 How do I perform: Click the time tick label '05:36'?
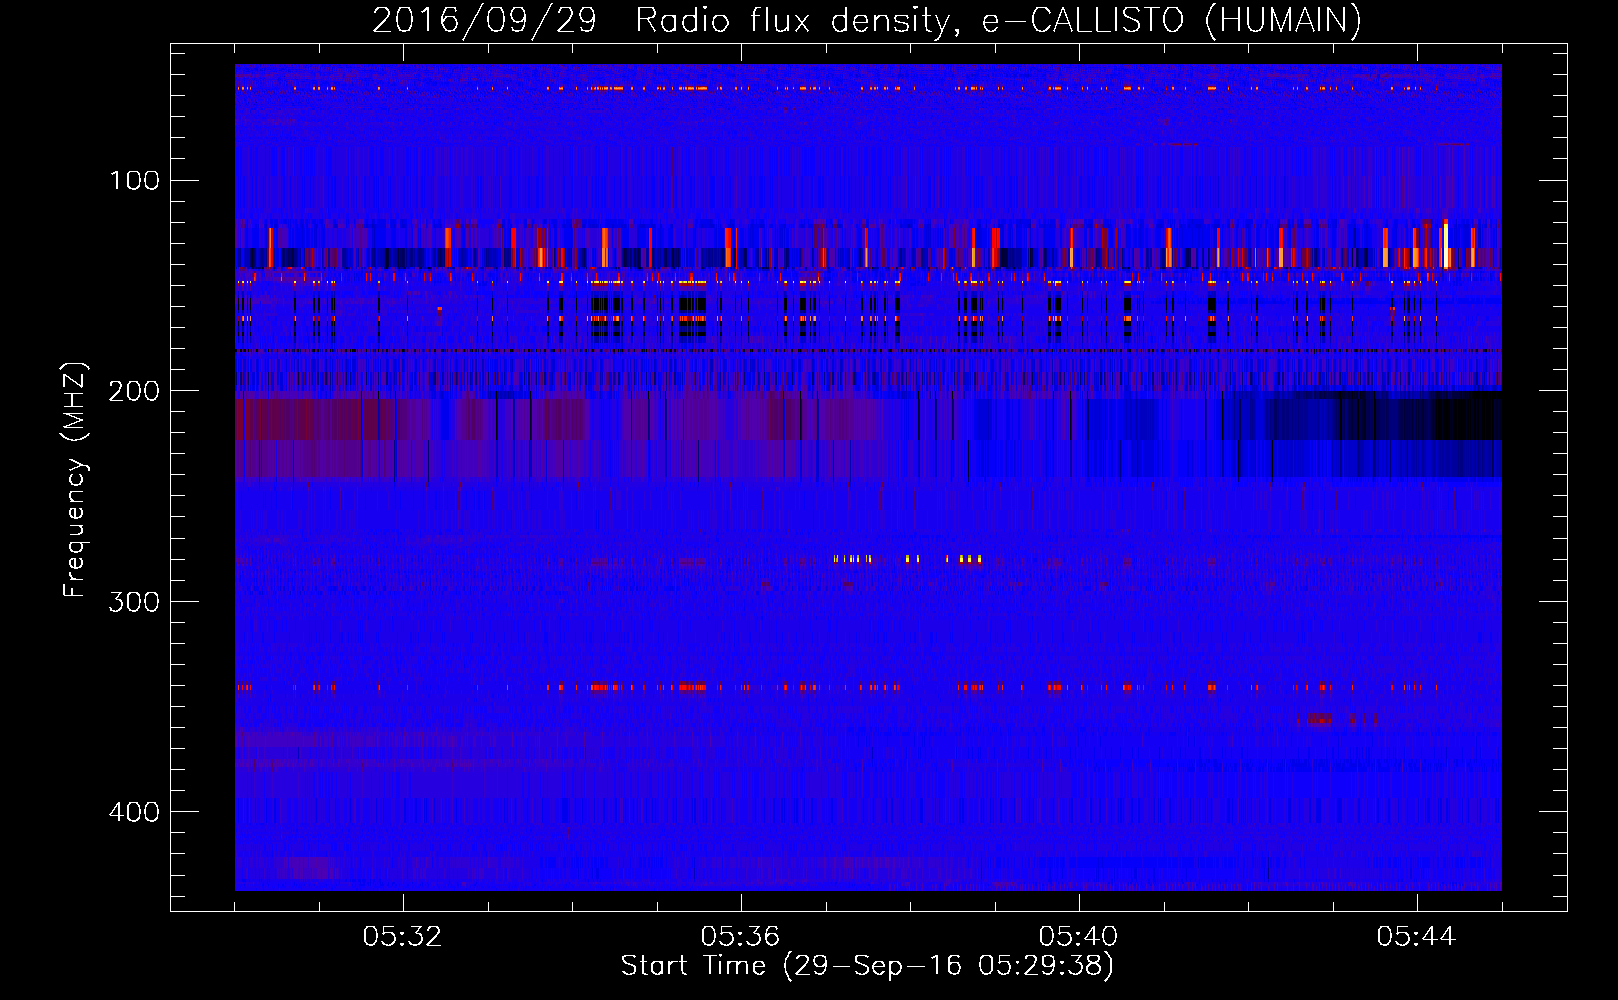coord(741,937)
